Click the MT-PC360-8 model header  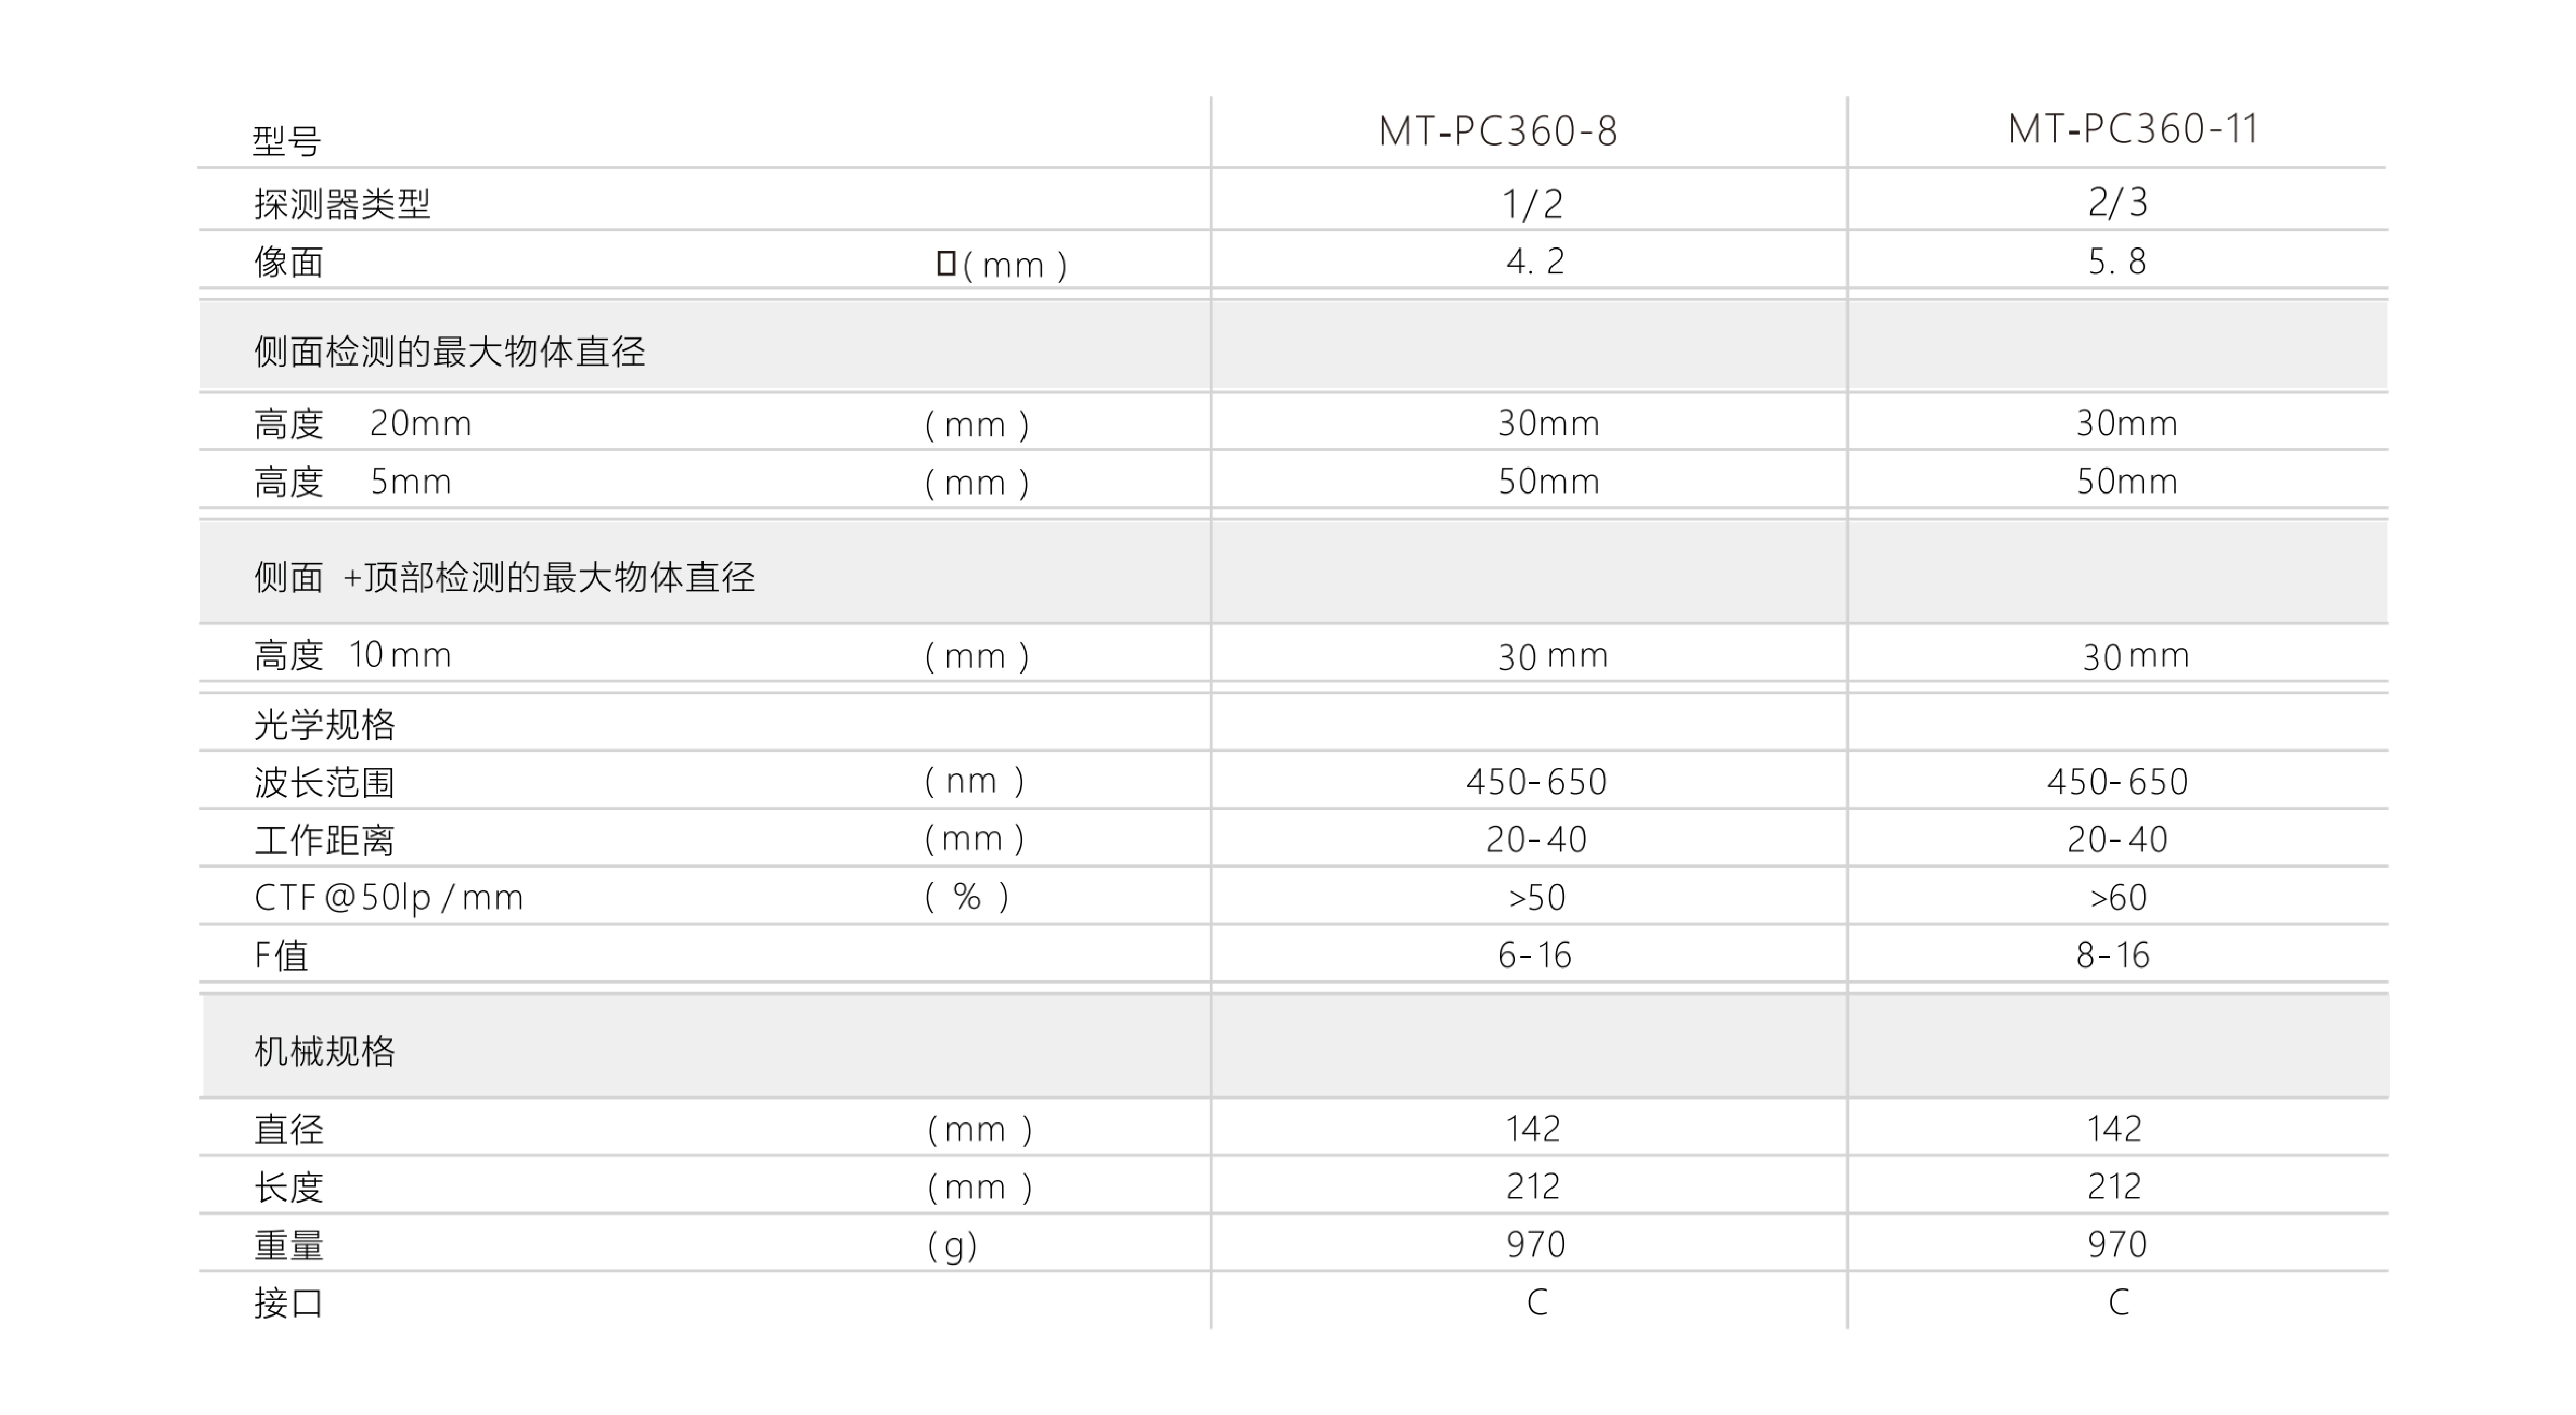pyautogui.click(x=1497, y=132)
